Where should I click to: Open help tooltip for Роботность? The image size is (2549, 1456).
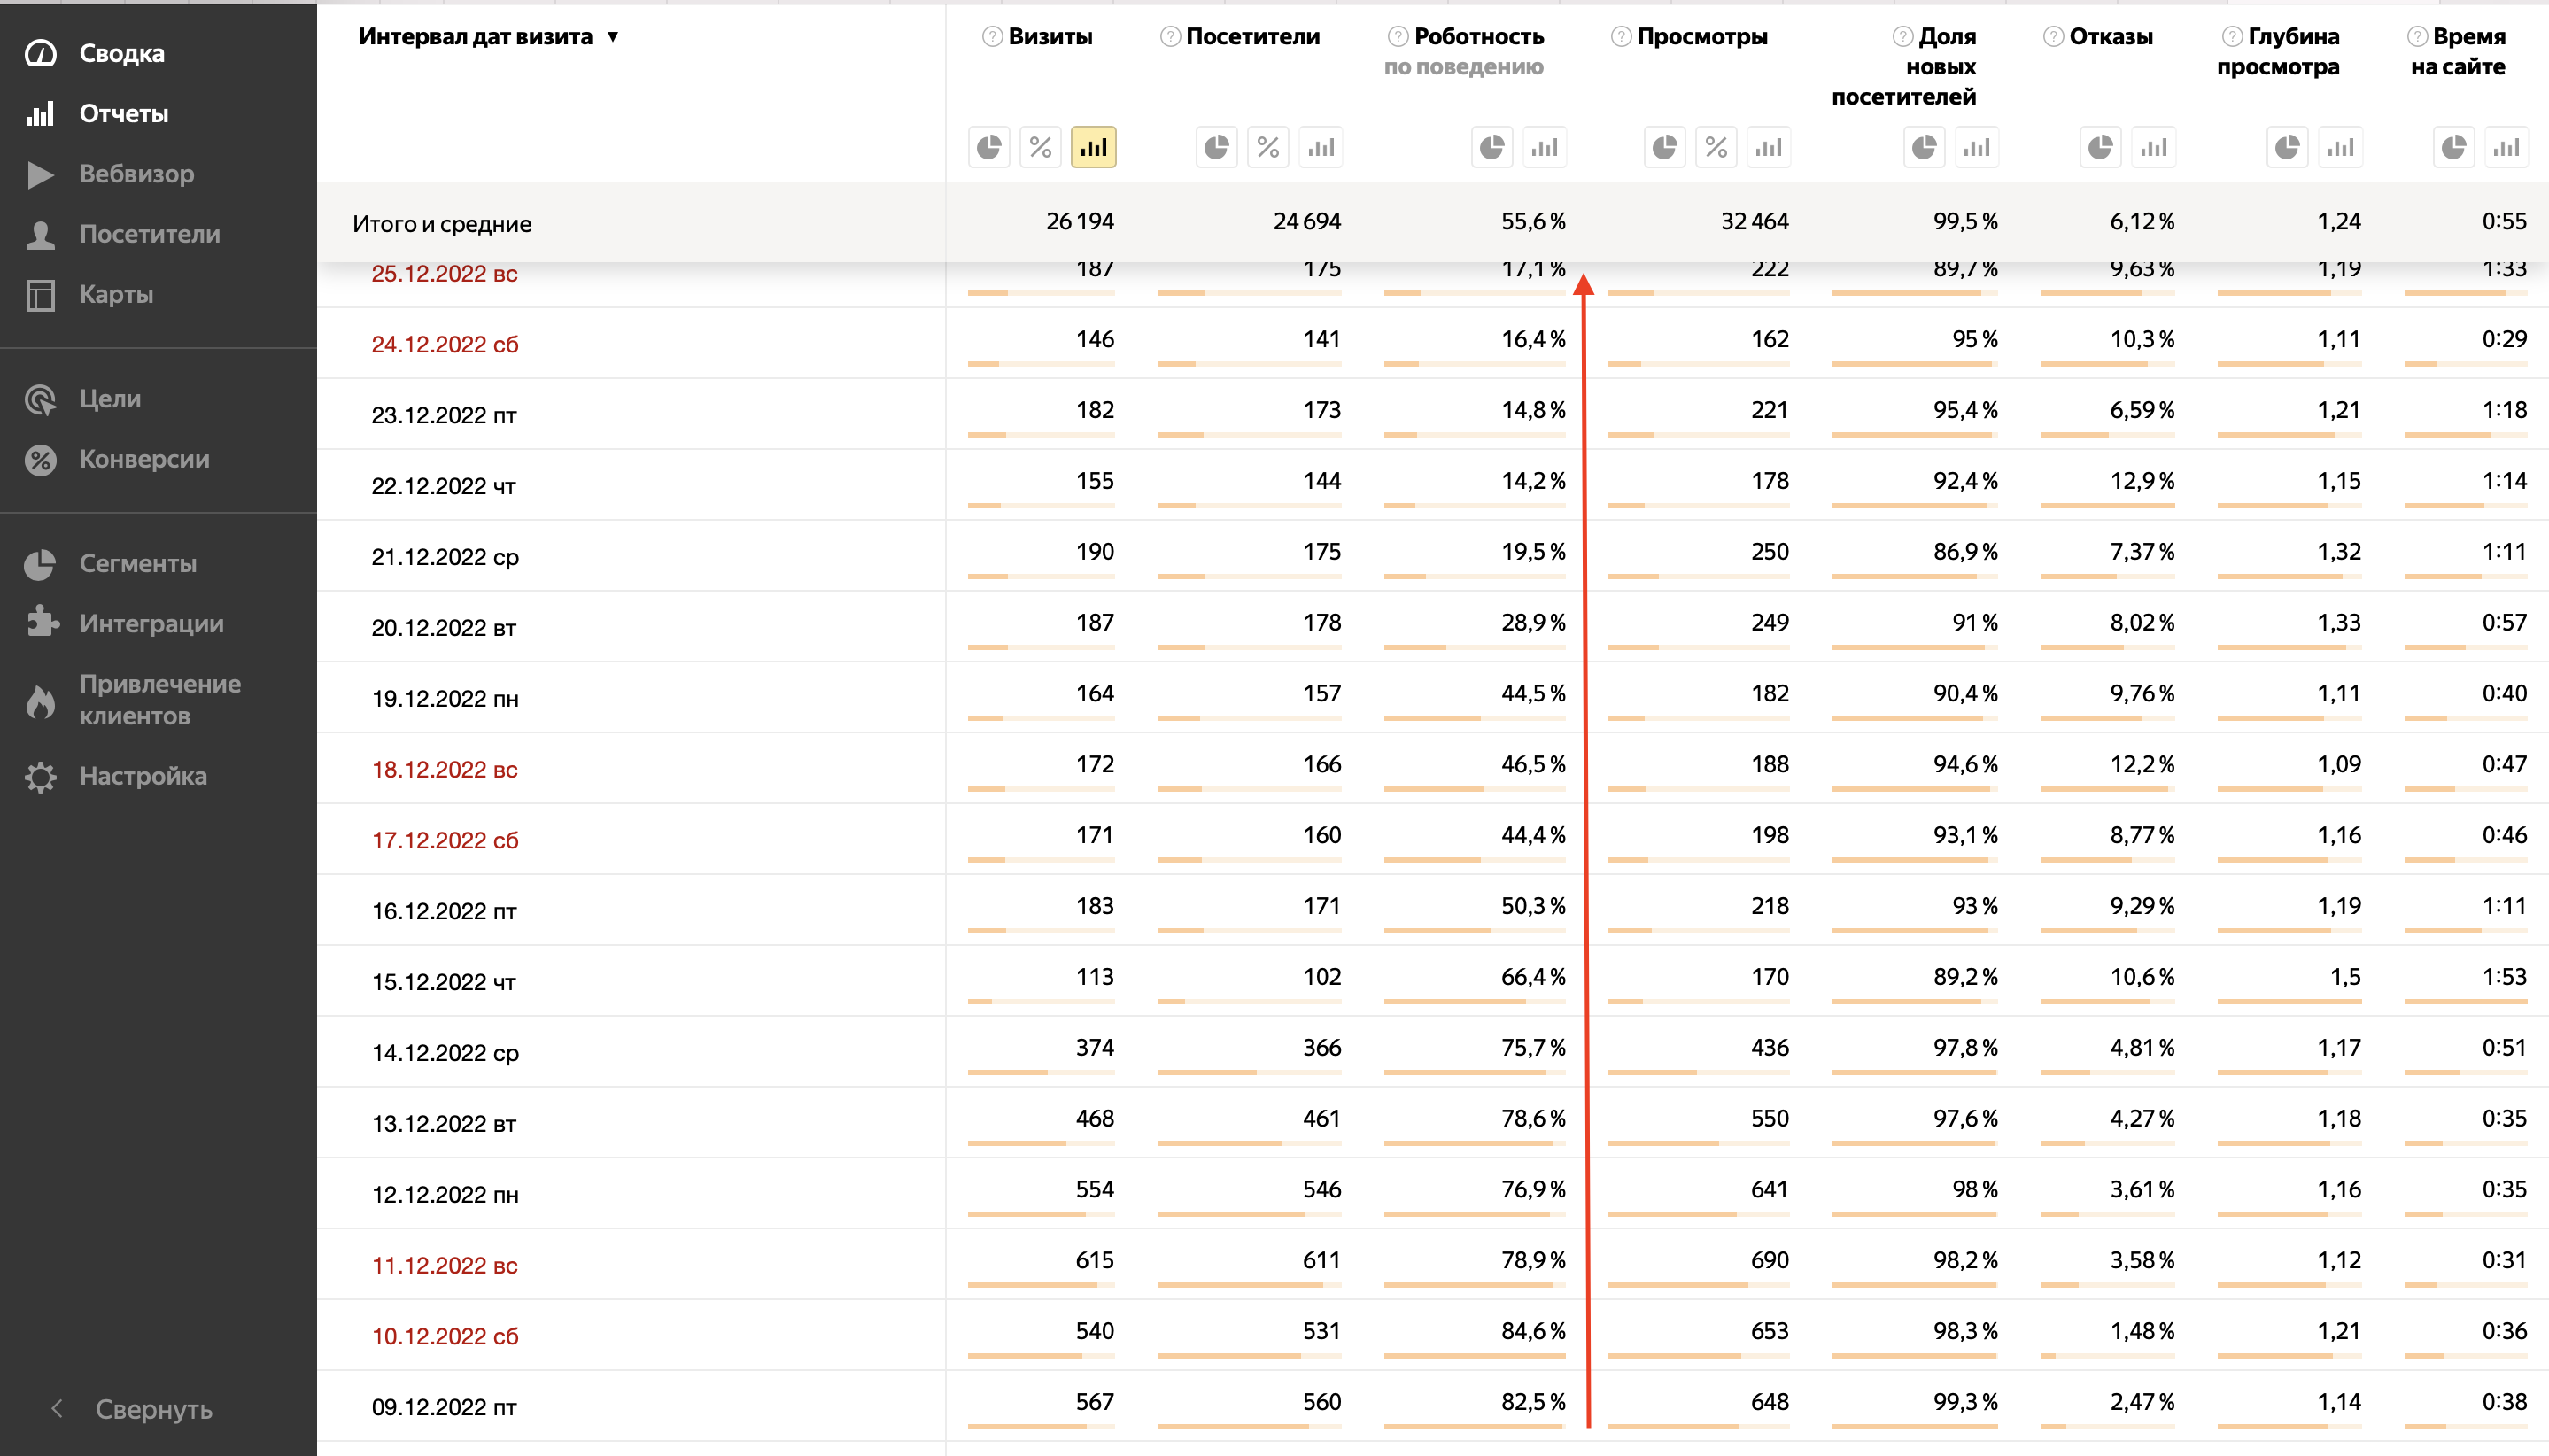point(1398,37)
